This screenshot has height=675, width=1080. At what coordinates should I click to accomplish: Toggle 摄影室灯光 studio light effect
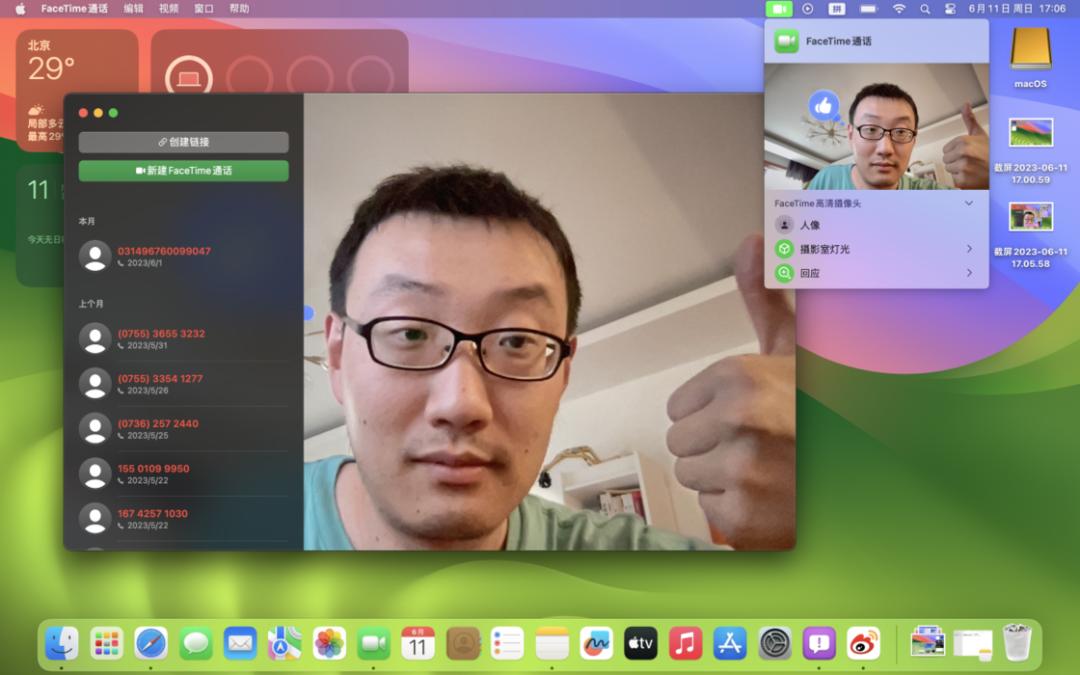coord(784,249)
